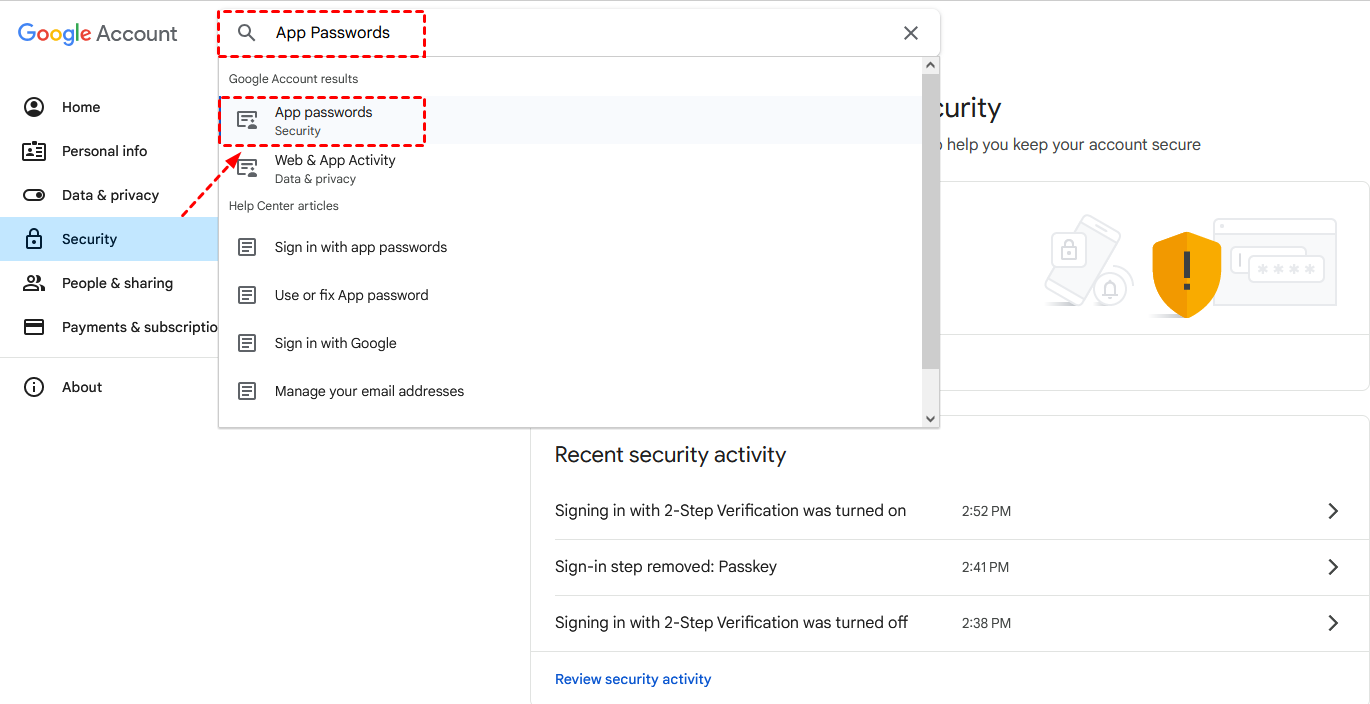Click the Home sidebar icon
1370x704 pixels.
point(34,107)
